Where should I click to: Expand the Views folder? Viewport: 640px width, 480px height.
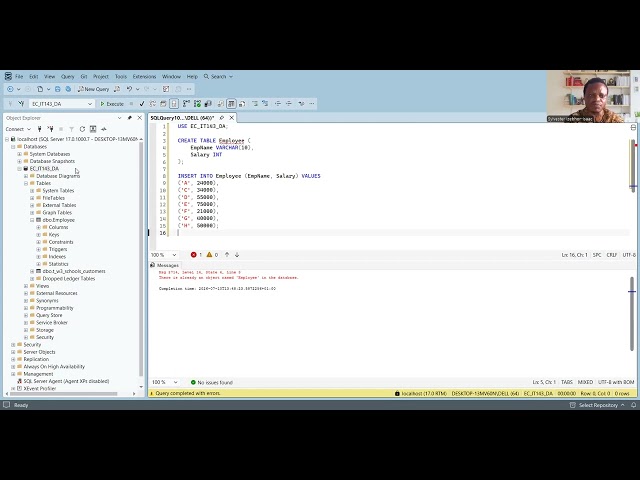26,286
